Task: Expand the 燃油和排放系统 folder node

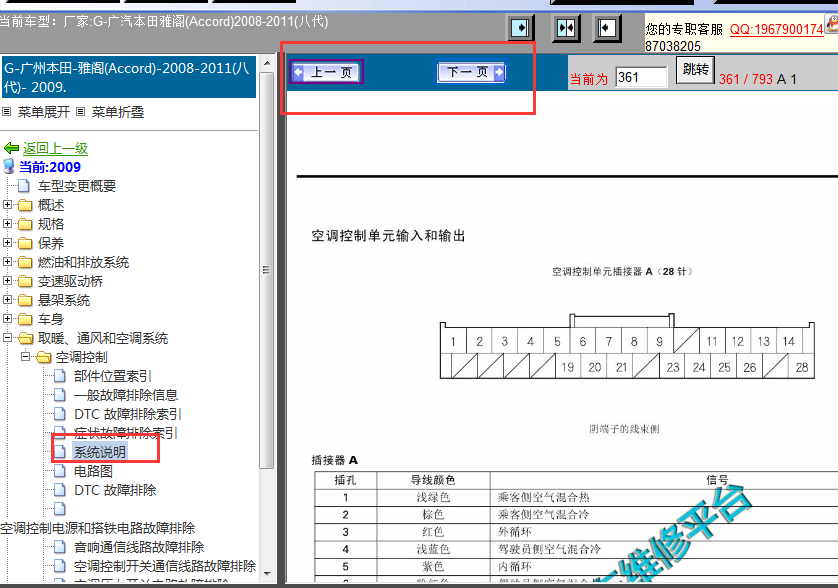Action: [x=7, y=262]
